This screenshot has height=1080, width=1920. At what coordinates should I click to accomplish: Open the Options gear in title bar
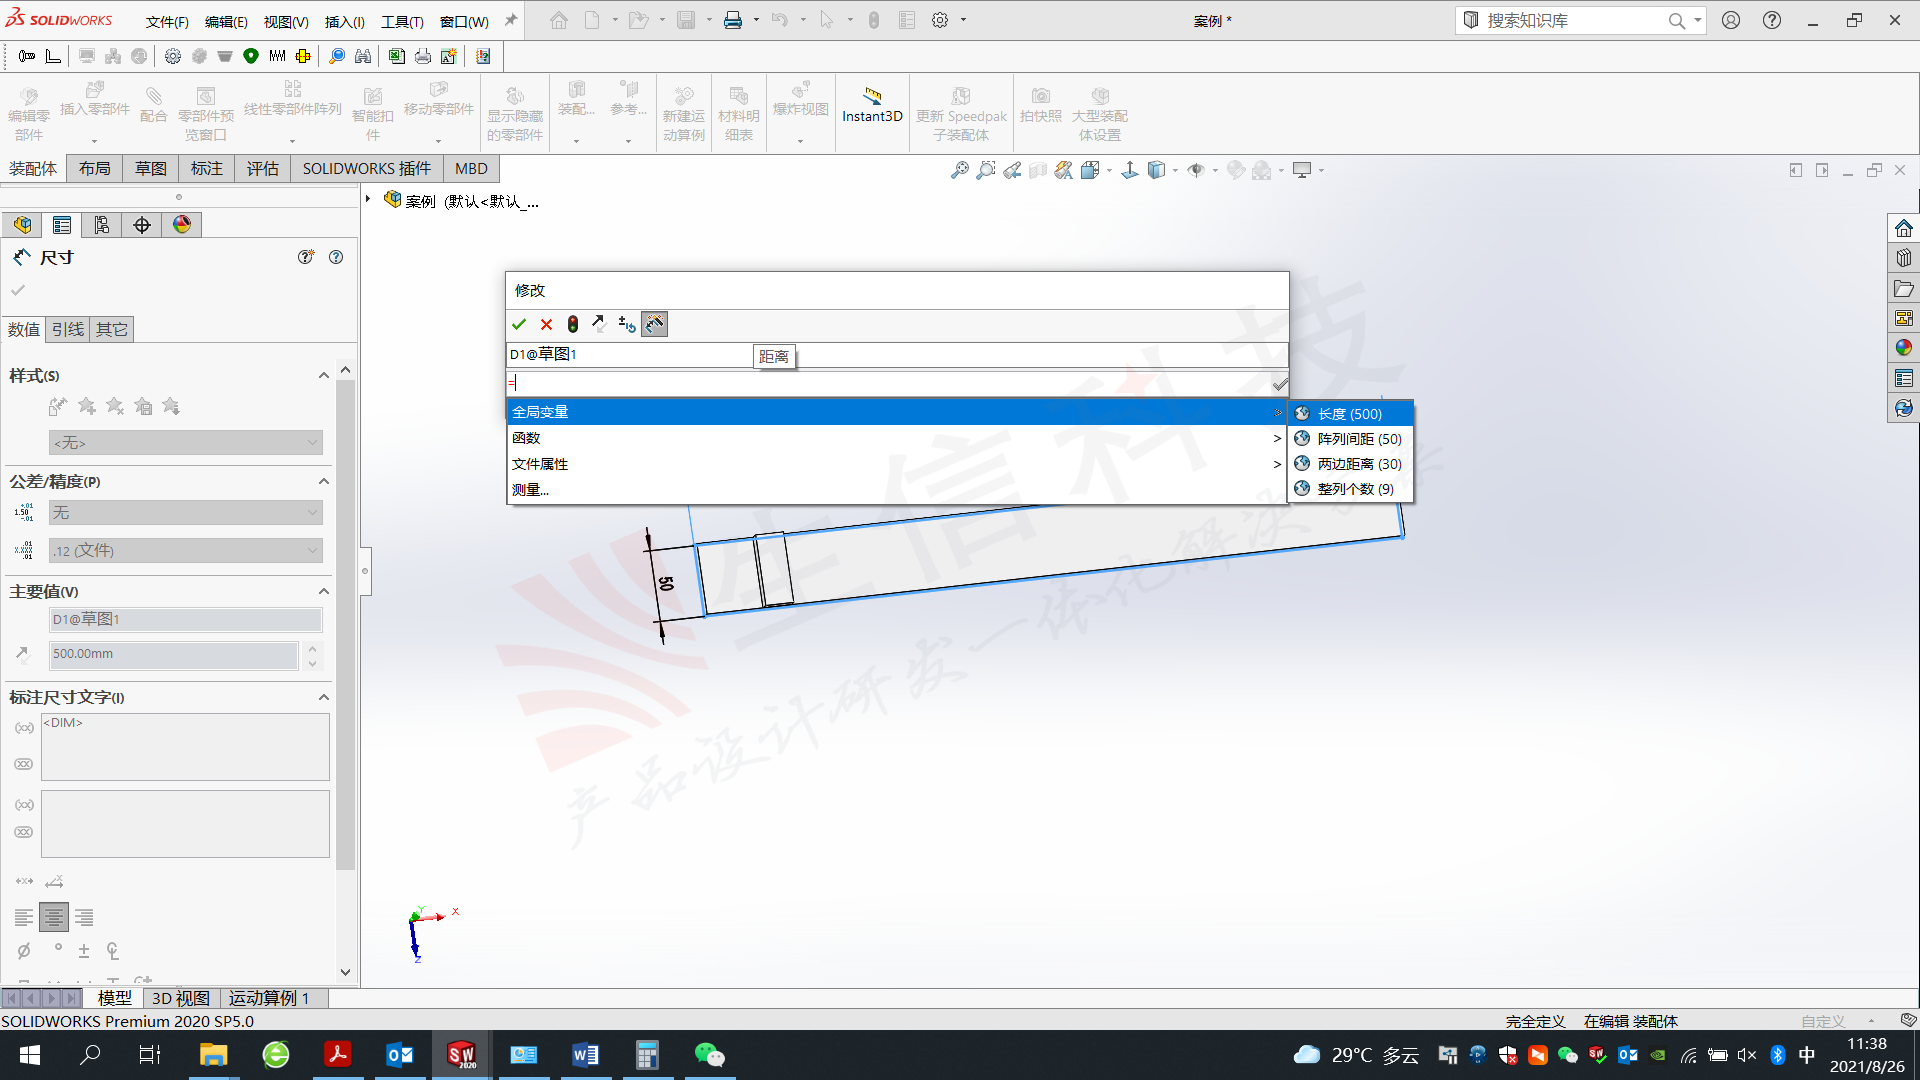tap(940, 20)
